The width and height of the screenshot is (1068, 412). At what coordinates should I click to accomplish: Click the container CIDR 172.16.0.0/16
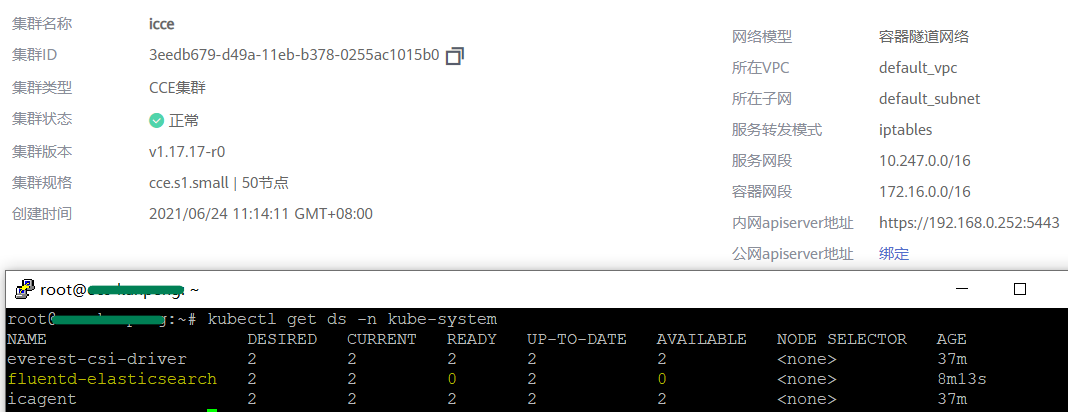tap(924, 191)
